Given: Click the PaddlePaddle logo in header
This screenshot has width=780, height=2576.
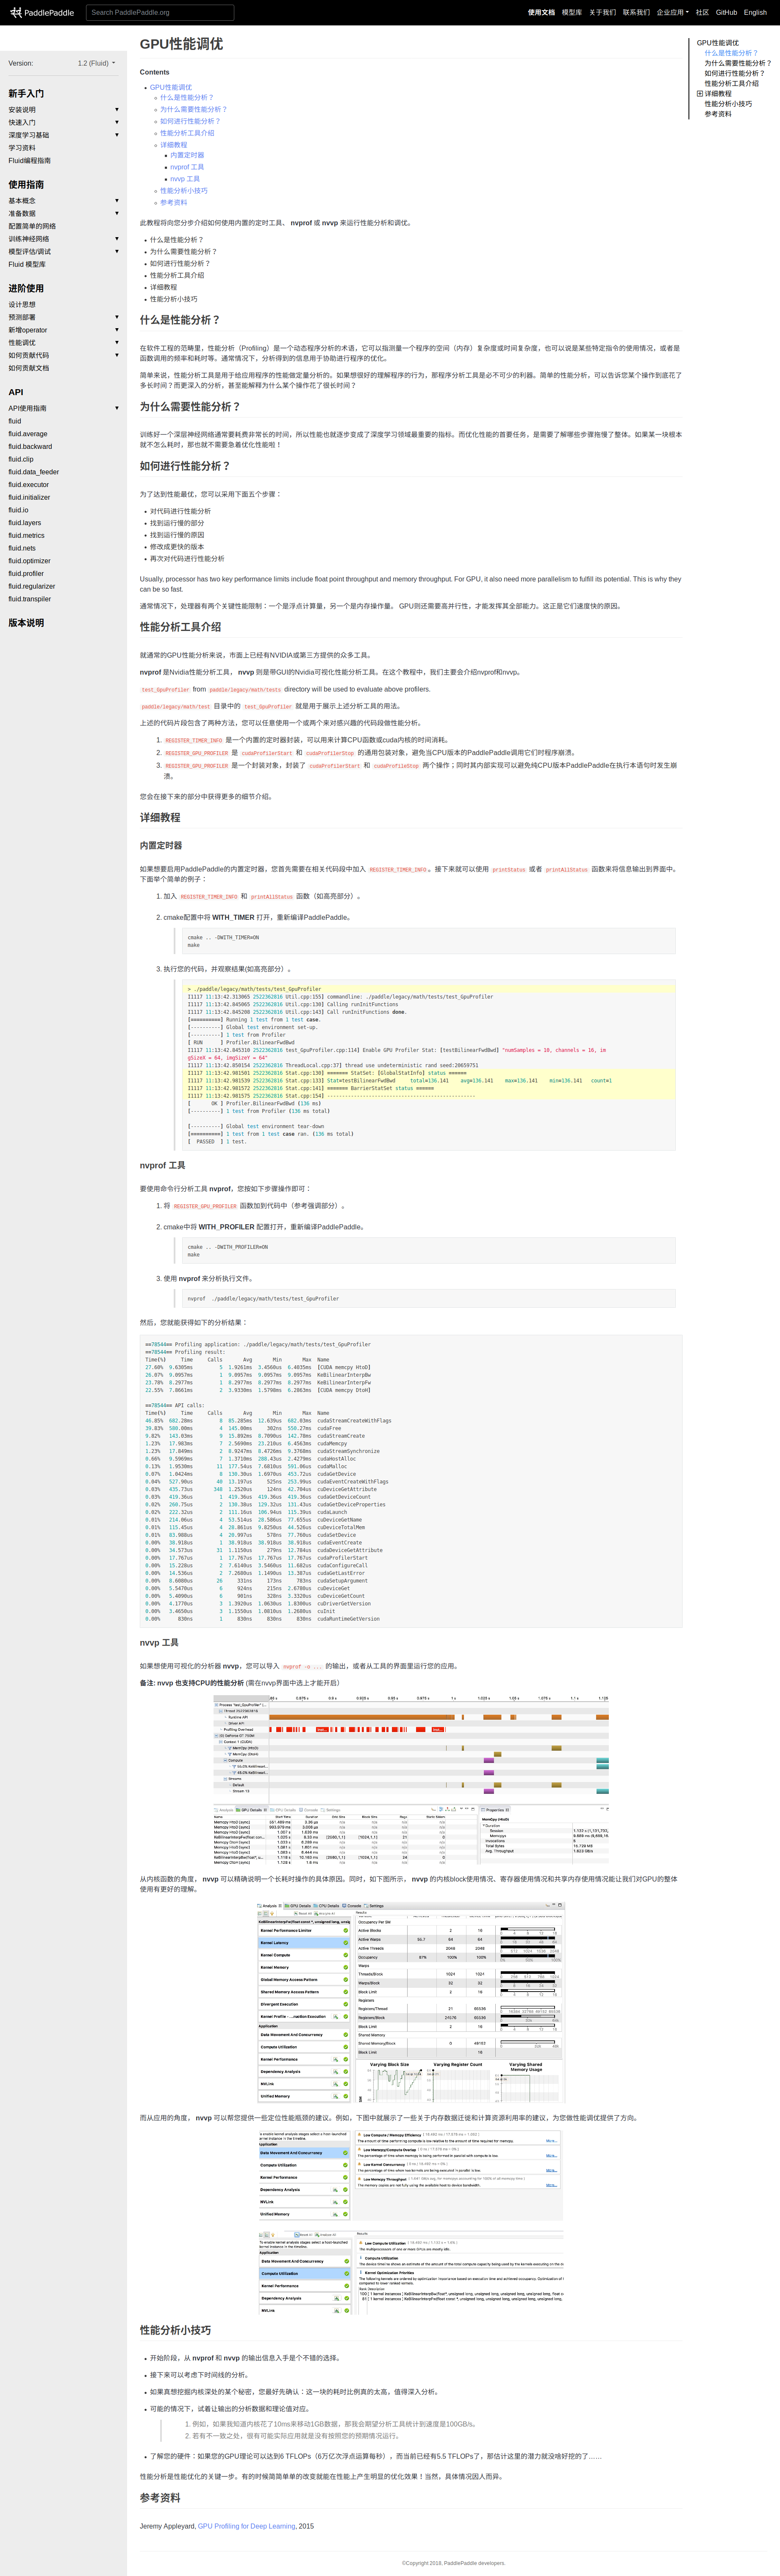Looking at the screenshot, I should (42, 13).
